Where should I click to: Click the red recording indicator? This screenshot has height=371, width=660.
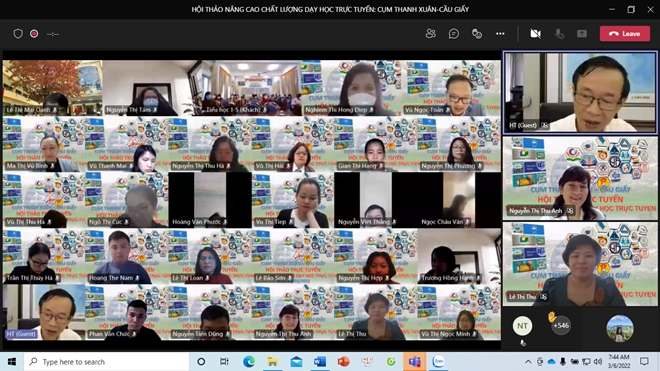click(34, 34)
